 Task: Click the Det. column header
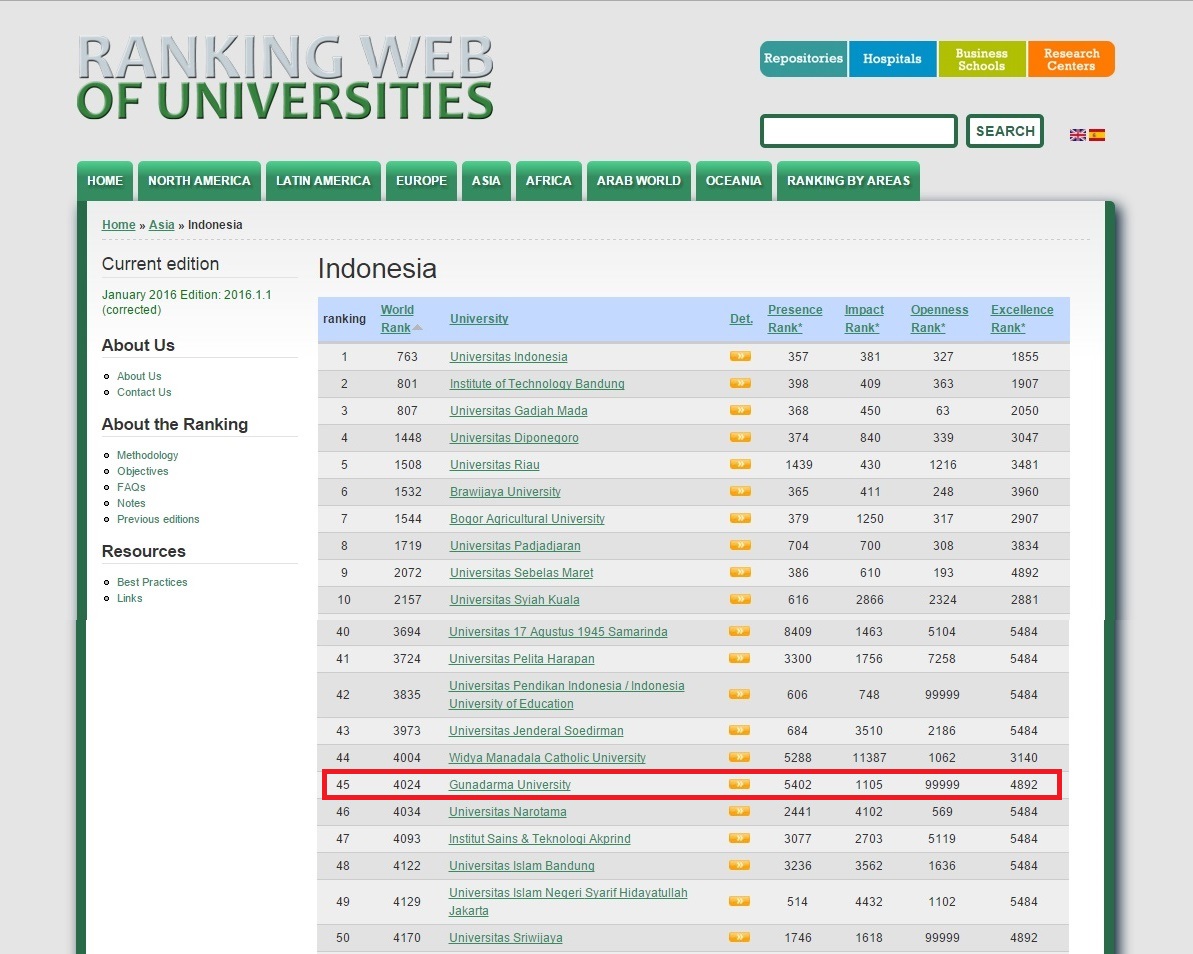pyautogui.click(x=741, y=319)
